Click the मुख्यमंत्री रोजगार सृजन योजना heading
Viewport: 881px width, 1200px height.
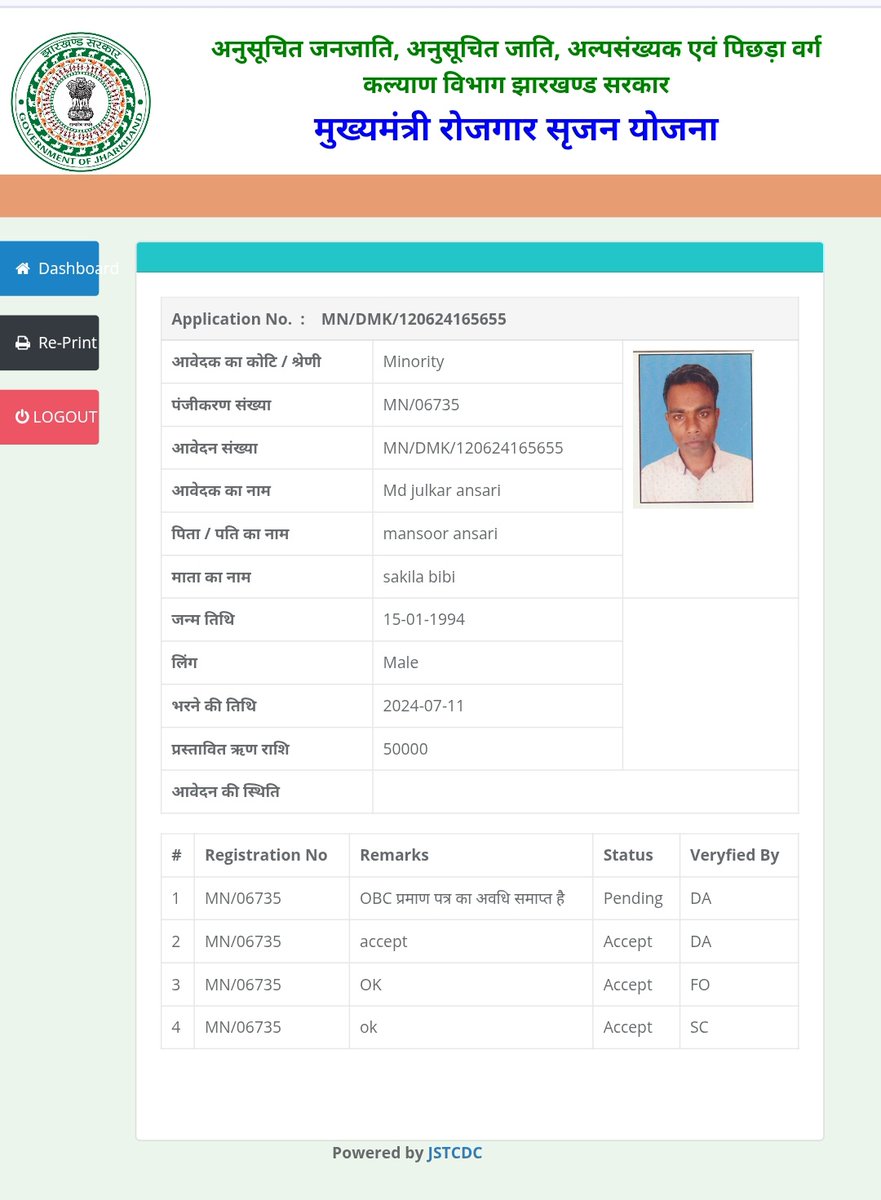pos(515,129)
